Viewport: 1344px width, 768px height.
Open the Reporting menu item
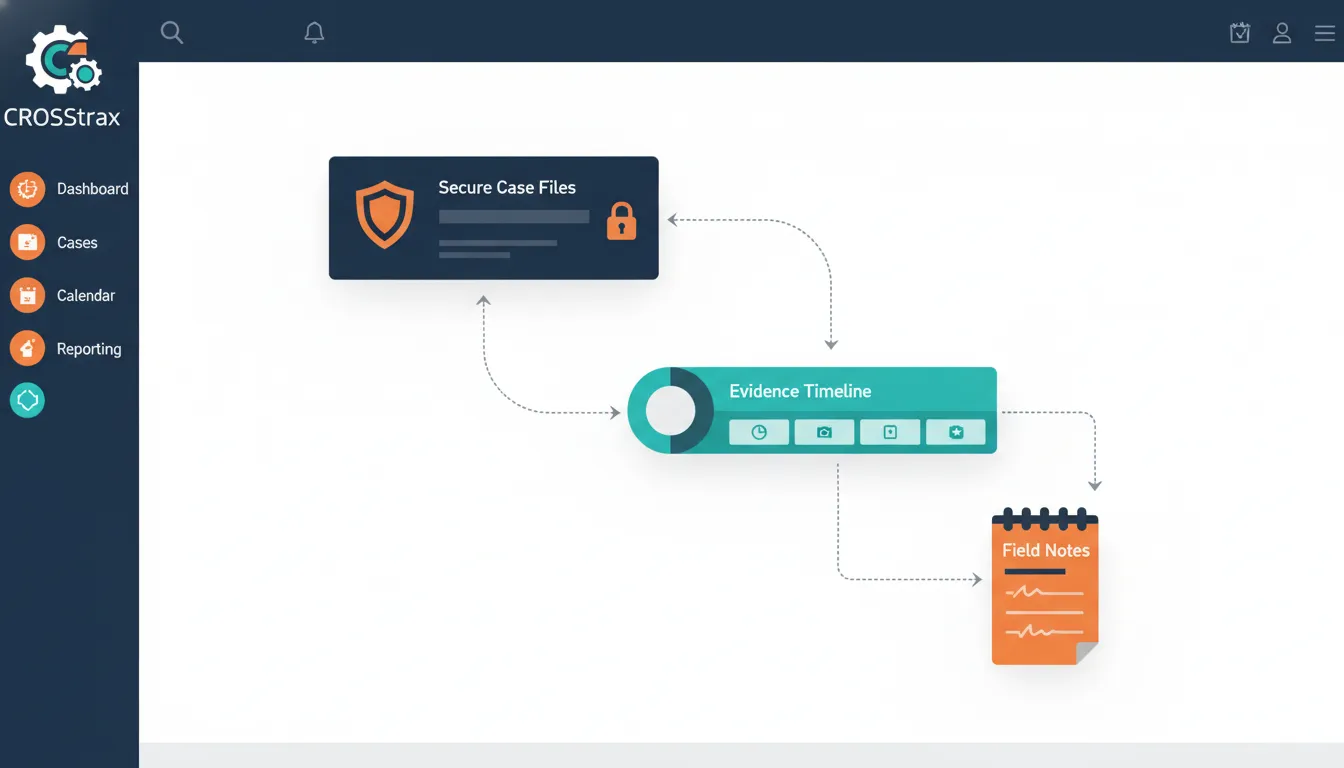[x=89, y=348]
